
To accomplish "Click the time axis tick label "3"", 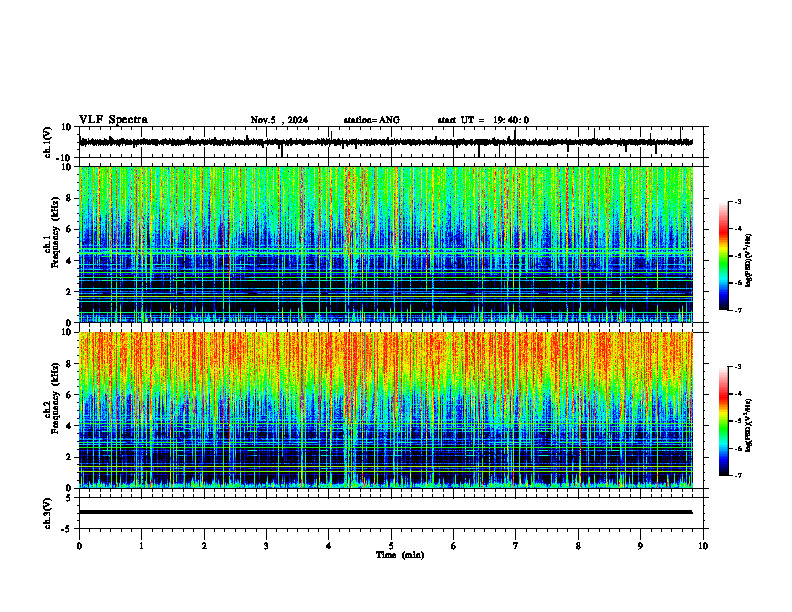I will tap(266, 546).
